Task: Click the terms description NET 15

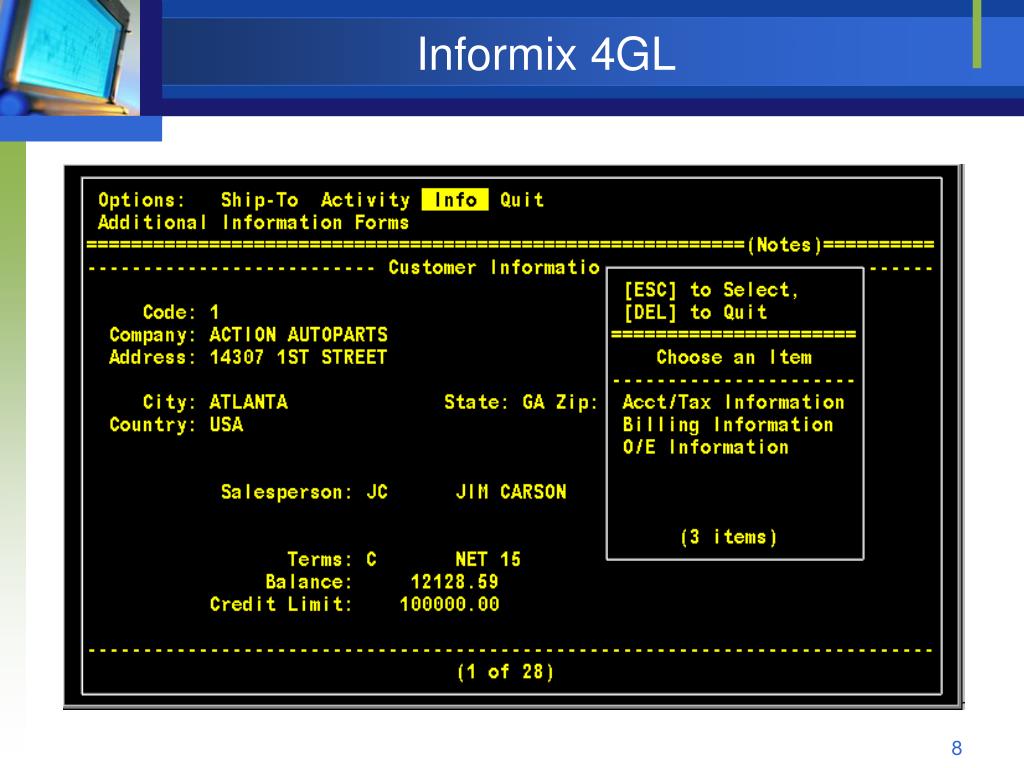Action: tap(488, 559)
